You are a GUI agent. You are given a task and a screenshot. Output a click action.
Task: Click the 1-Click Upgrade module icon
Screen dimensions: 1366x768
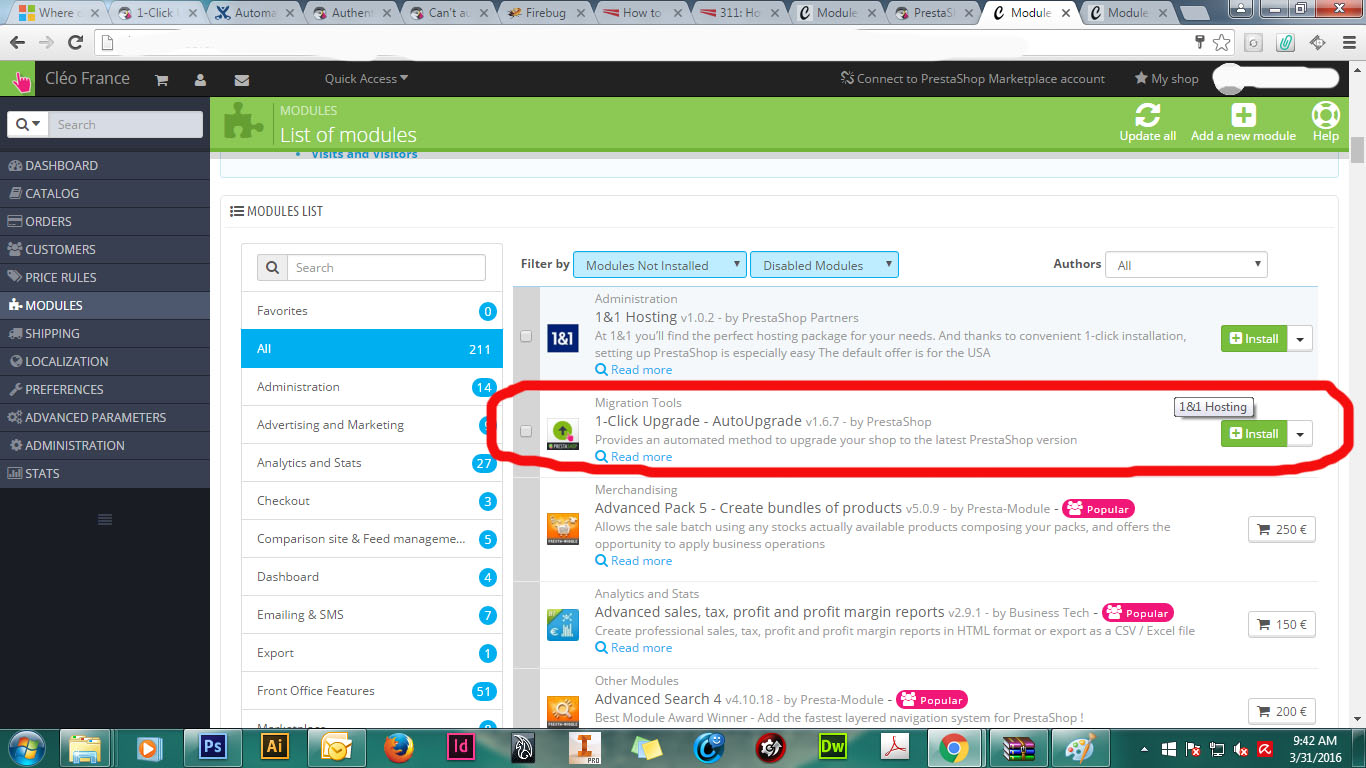(563, 432)
